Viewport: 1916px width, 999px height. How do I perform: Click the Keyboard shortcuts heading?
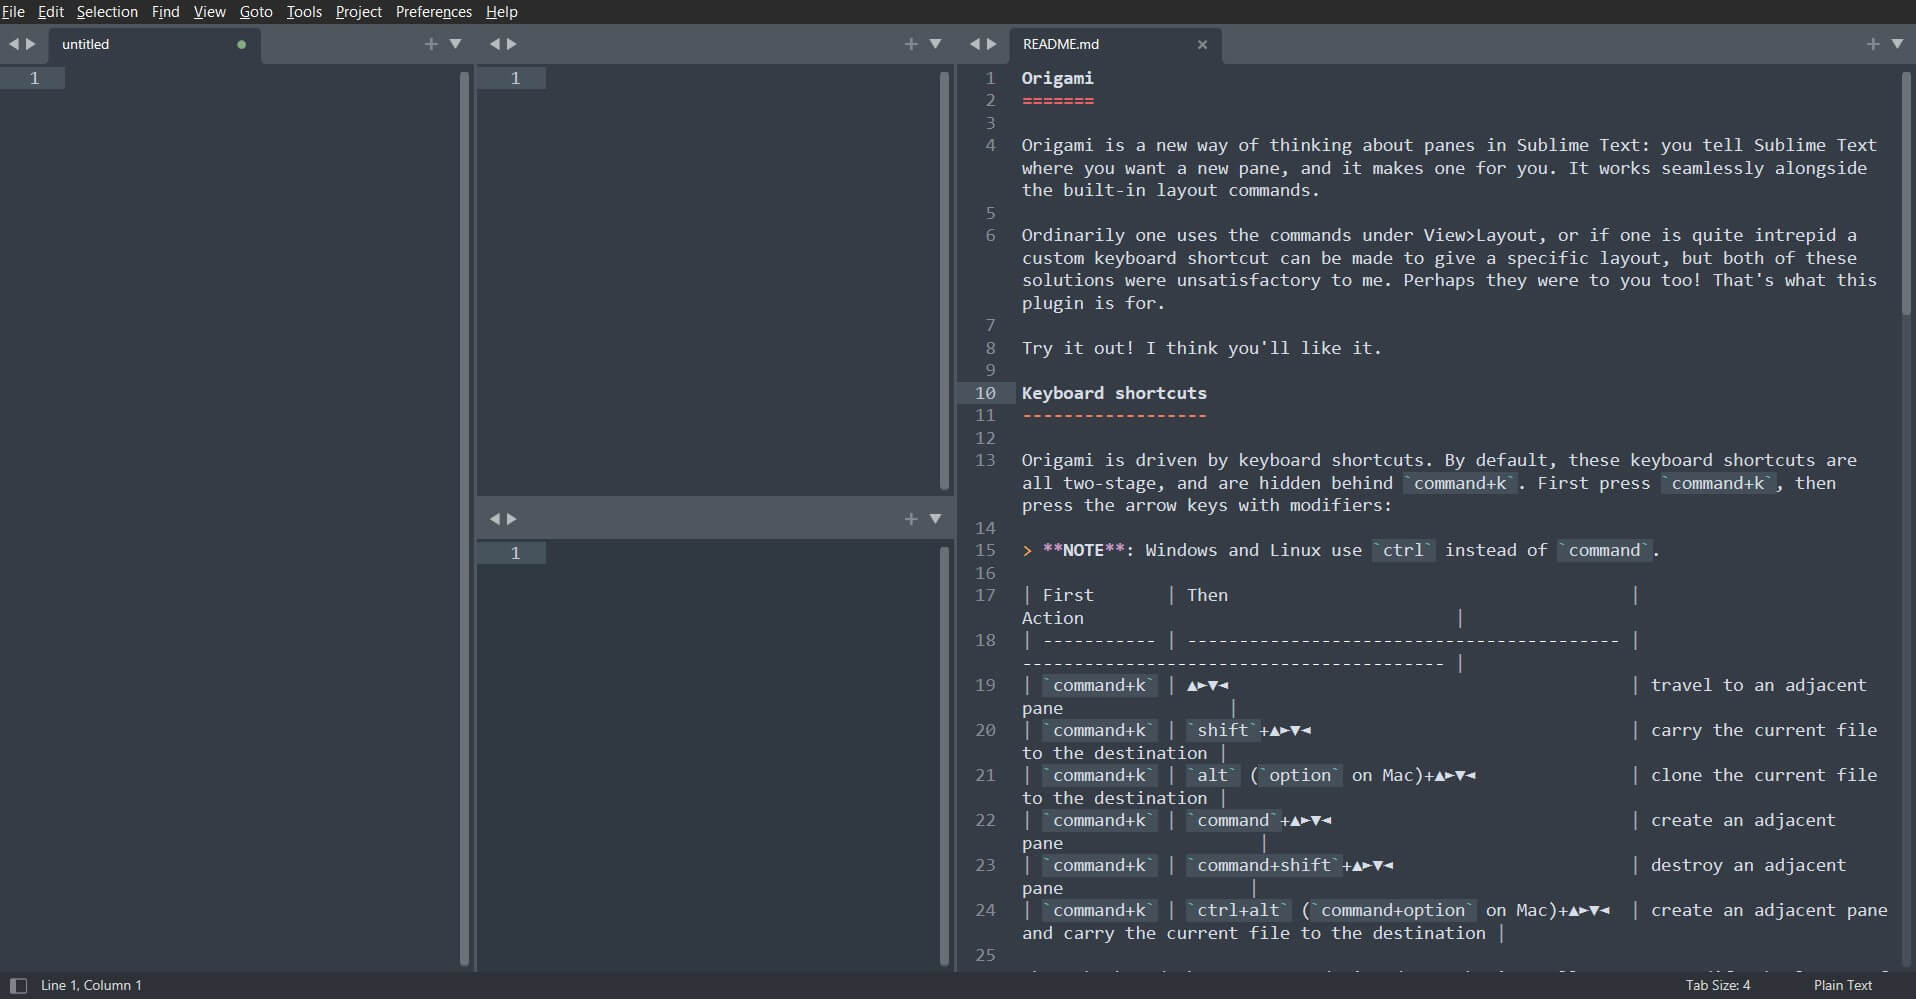point(1114,393)
